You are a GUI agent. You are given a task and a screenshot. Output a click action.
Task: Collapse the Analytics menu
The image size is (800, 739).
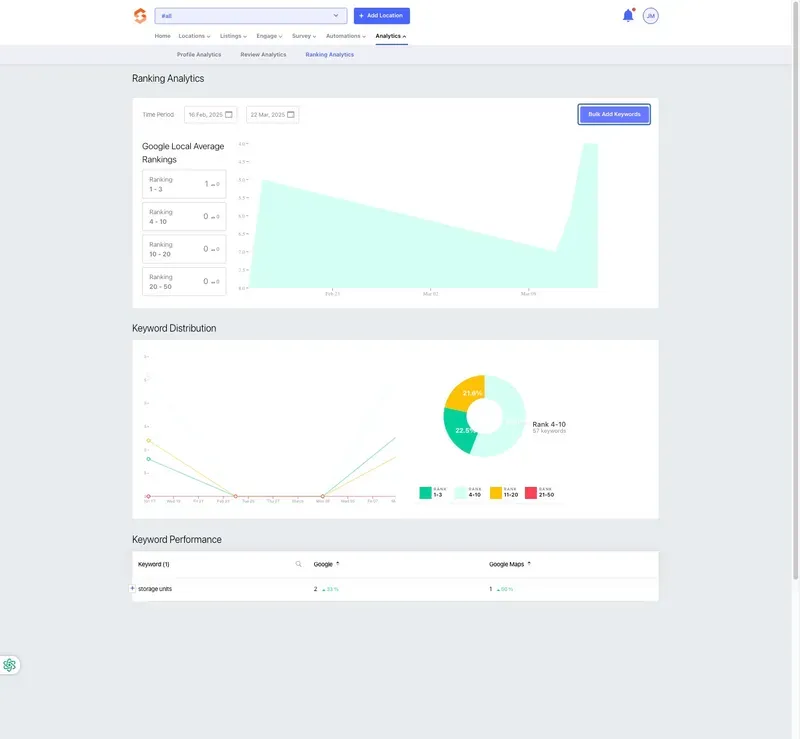coord(391,36)
